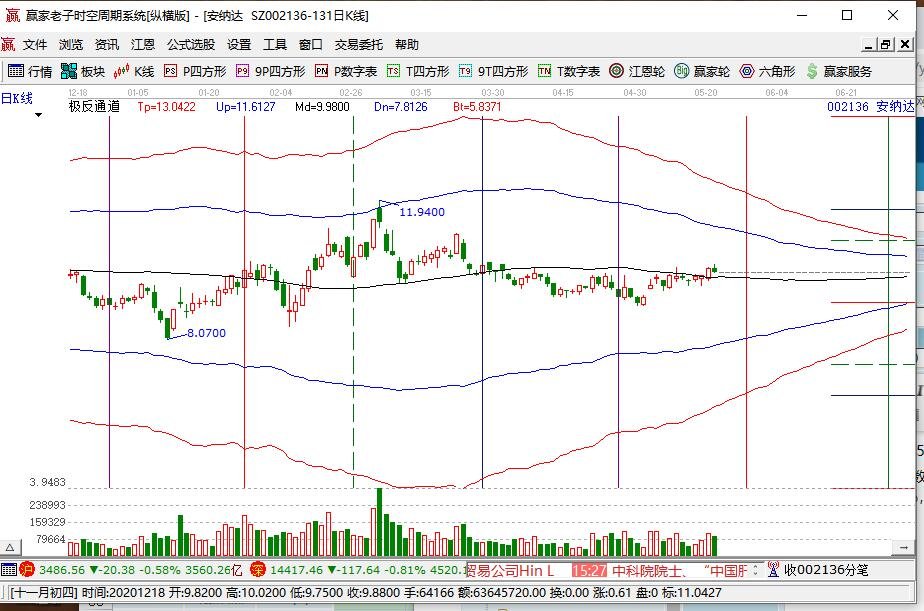
Task: Minimize the inner child chart window
Action: (868, 44)
